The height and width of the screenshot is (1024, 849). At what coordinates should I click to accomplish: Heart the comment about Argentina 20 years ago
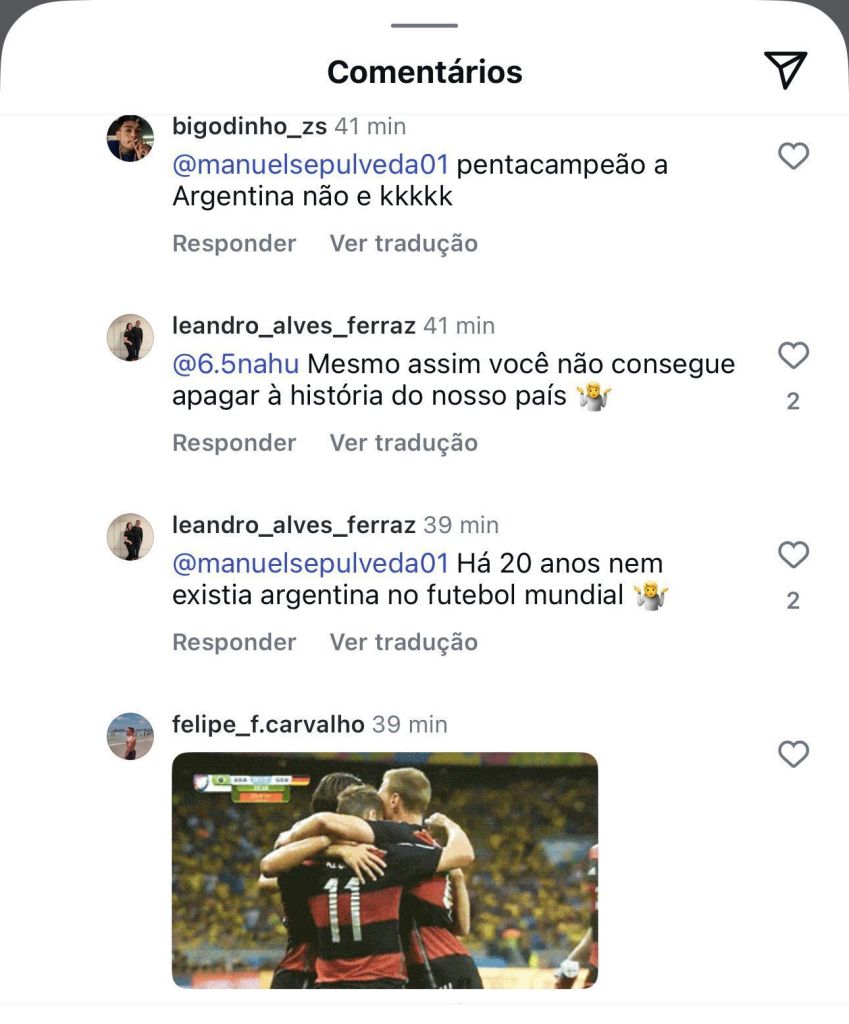pos(793,554)
